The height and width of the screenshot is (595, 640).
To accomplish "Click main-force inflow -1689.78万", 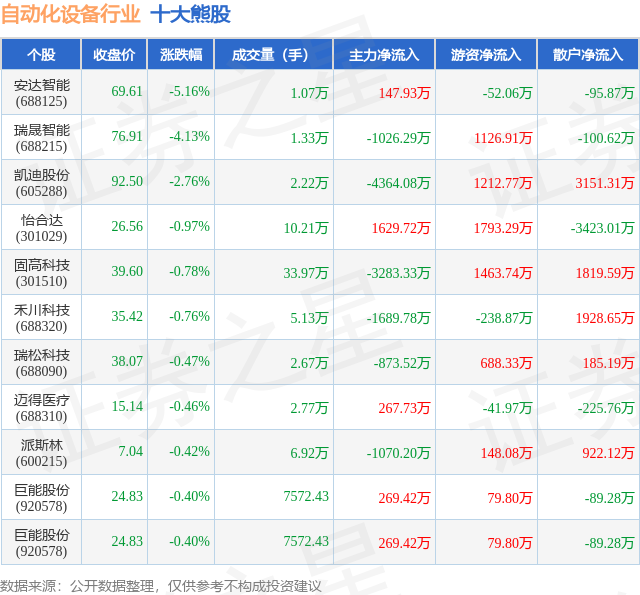I will tap(398, 317).
